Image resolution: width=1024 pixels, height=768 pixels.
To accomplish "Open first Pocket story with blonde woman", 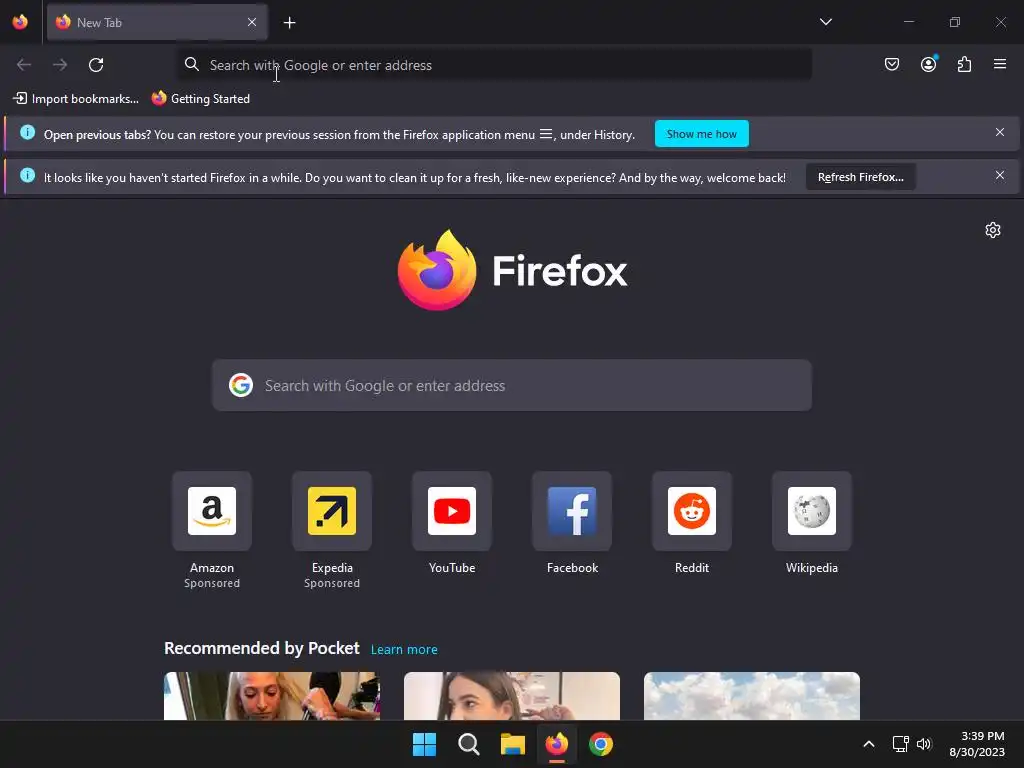I will coord(272,696).
